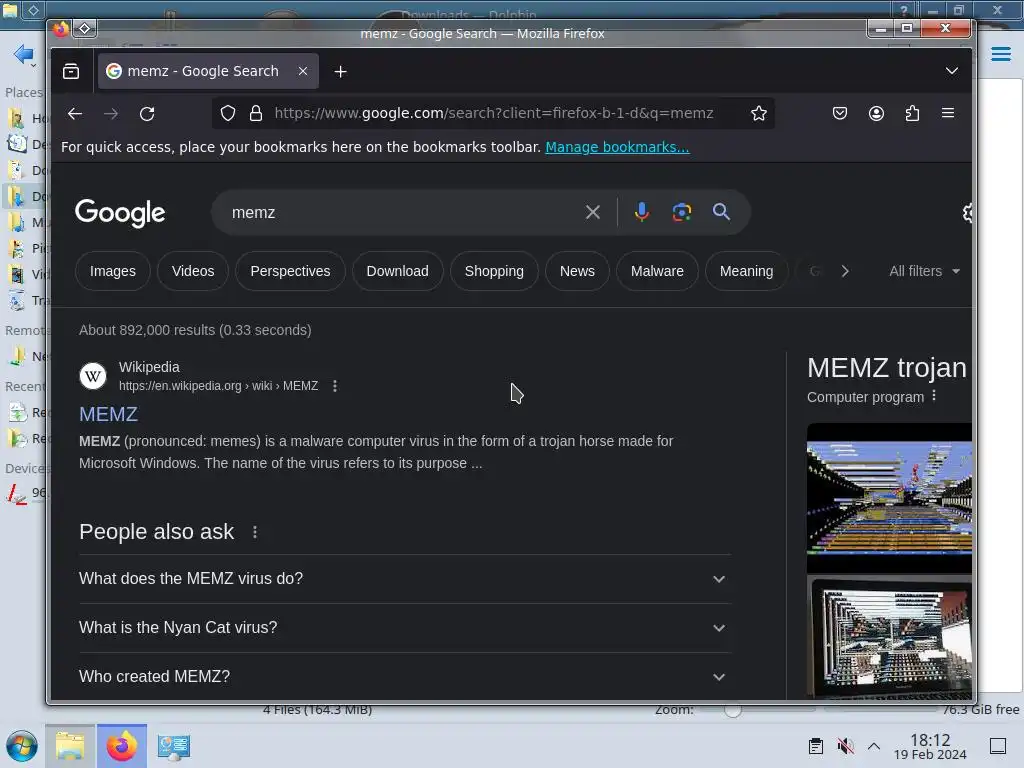
Task: Open the Save to Pocket icon
Action: [x=840, y=114]
